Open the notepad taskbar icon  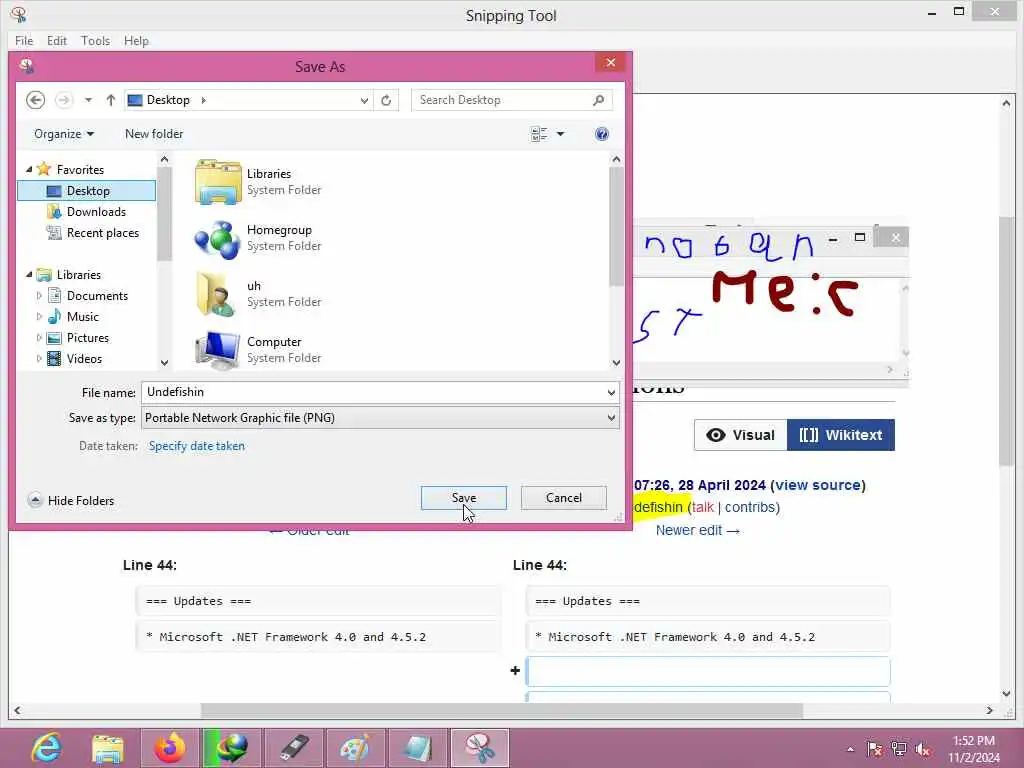(x=417, y=748)
